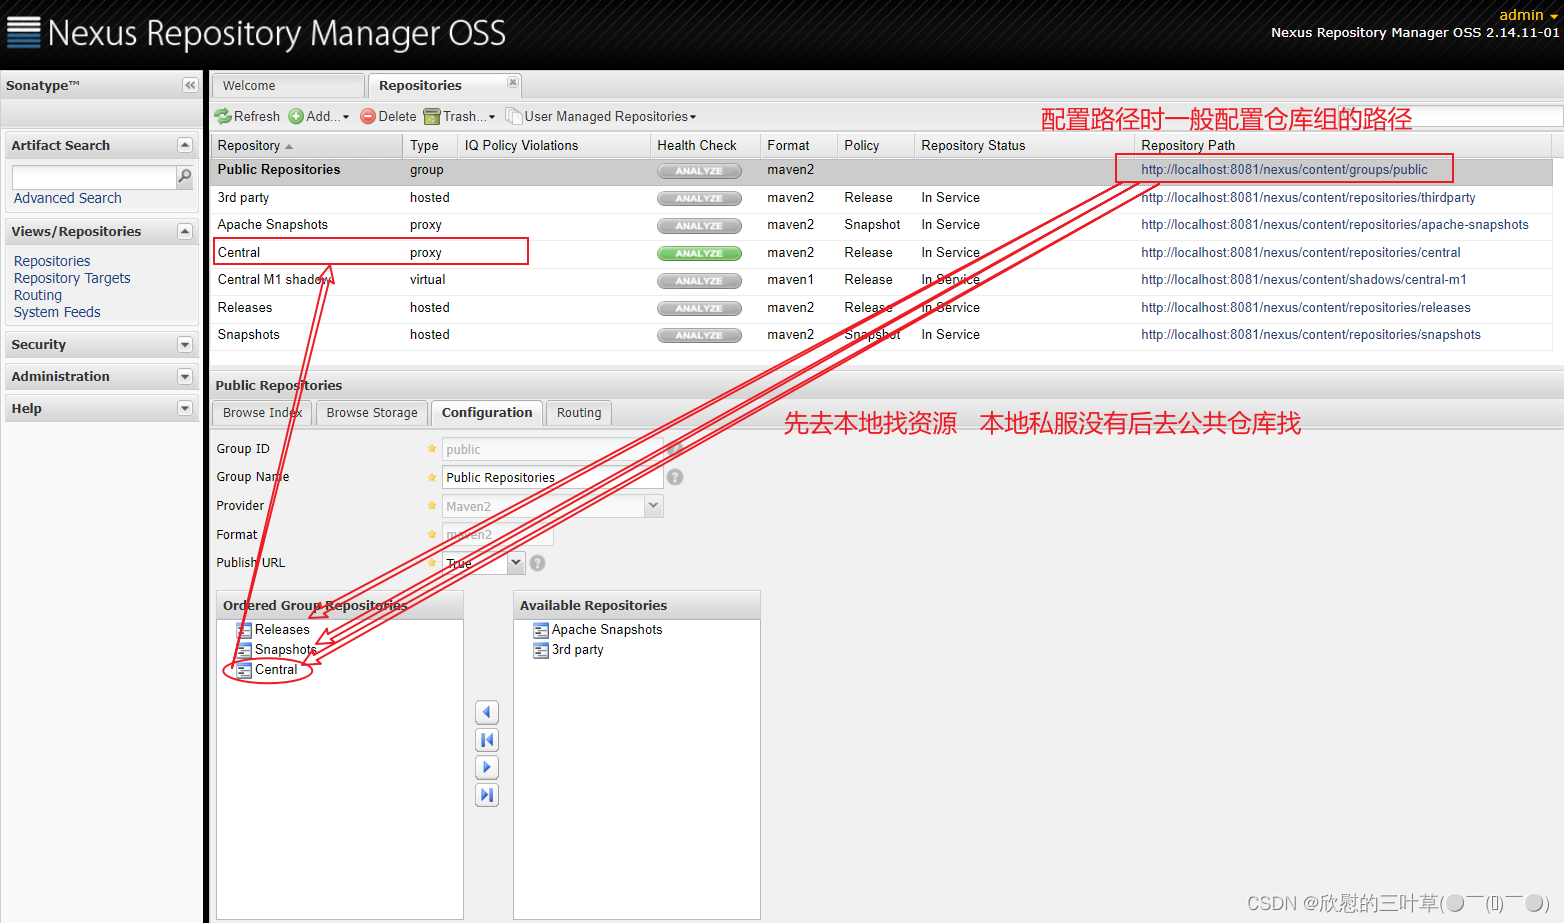Open System Feeds in sidebar
The height and width of the screenshot is (923, 1564).
(57, 312)
